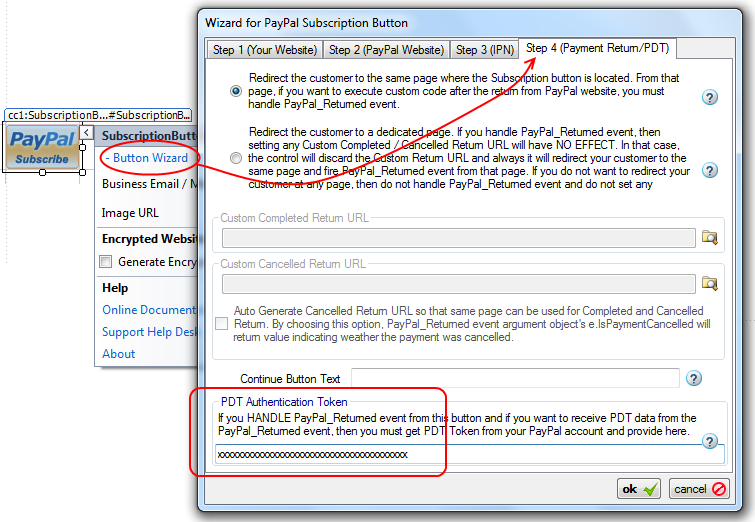Open help for same-page redirect option
Viewport: 755px width, 522px height.
point(710,98)
